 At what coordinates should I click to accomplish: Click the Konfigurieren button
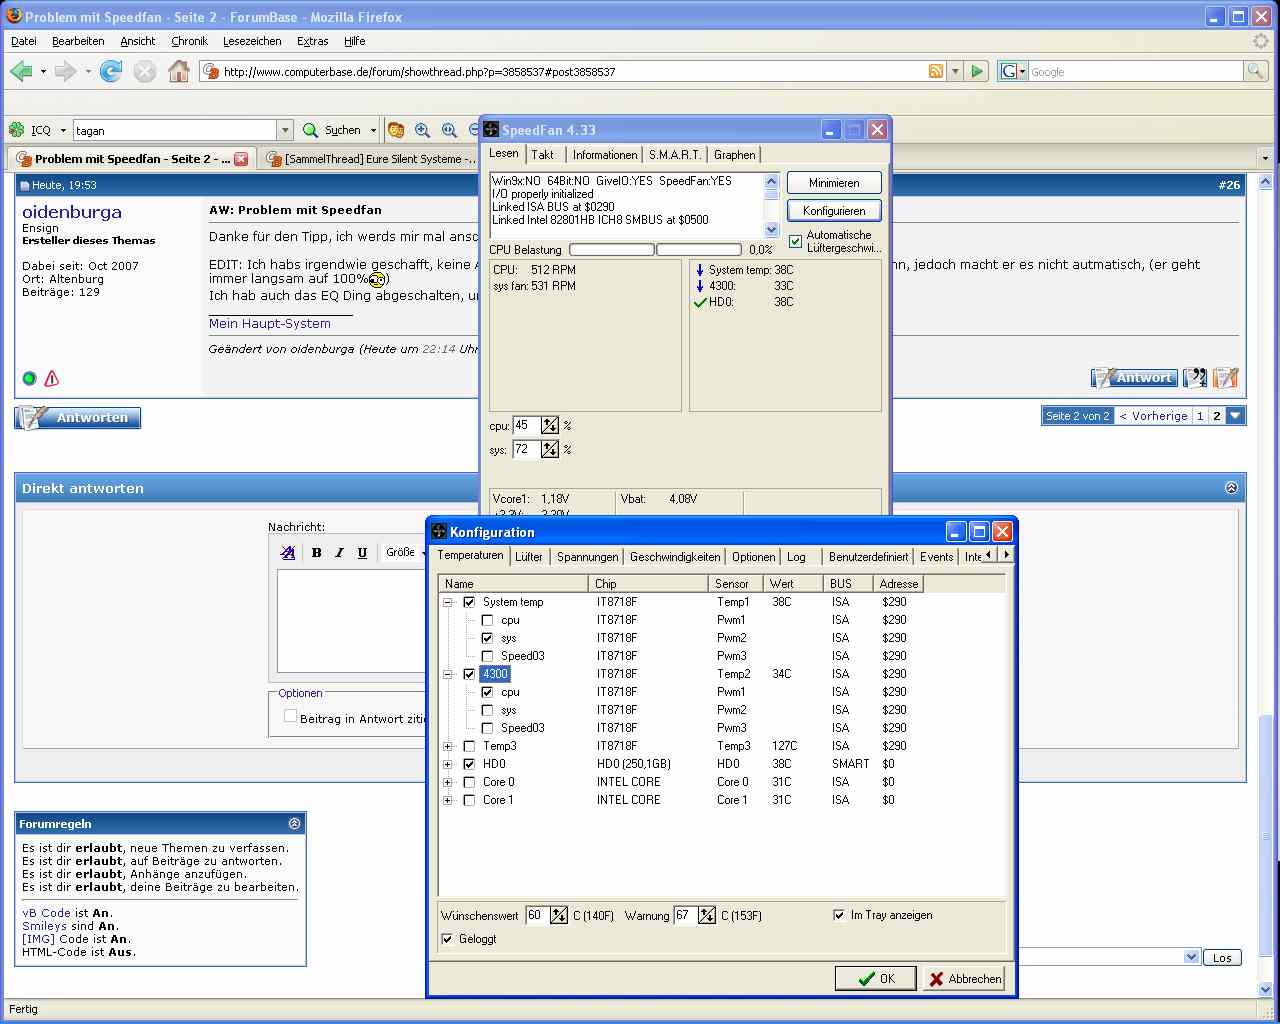(x=834, y=211)
